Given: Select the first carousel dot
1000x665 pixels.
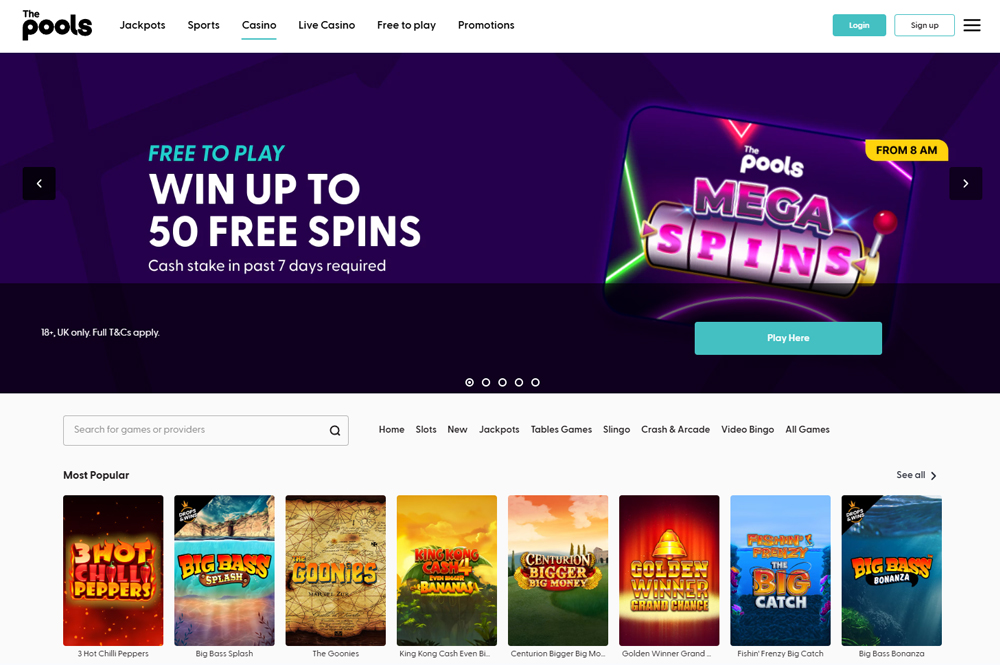Looking at the screenshot, I should coord(469,383).
